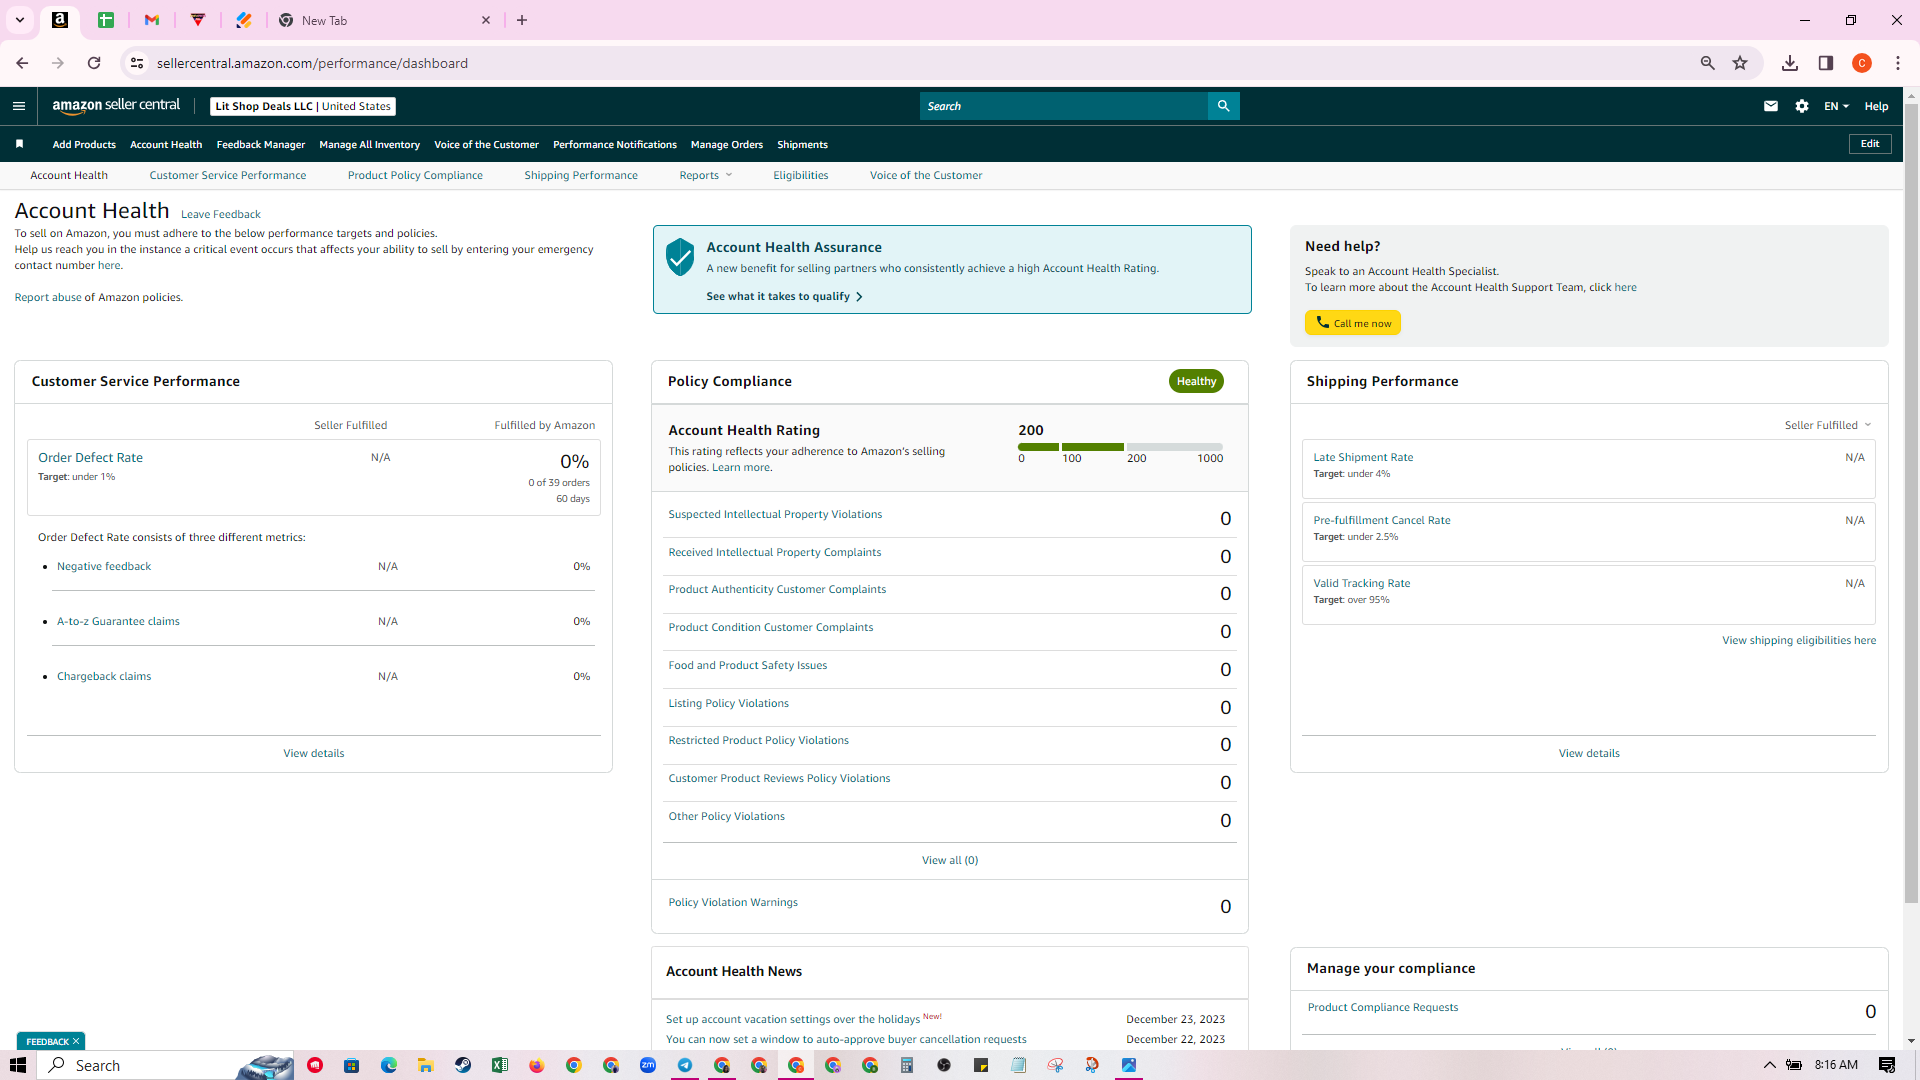Expand See what it takes to qualify

(784, 296)
